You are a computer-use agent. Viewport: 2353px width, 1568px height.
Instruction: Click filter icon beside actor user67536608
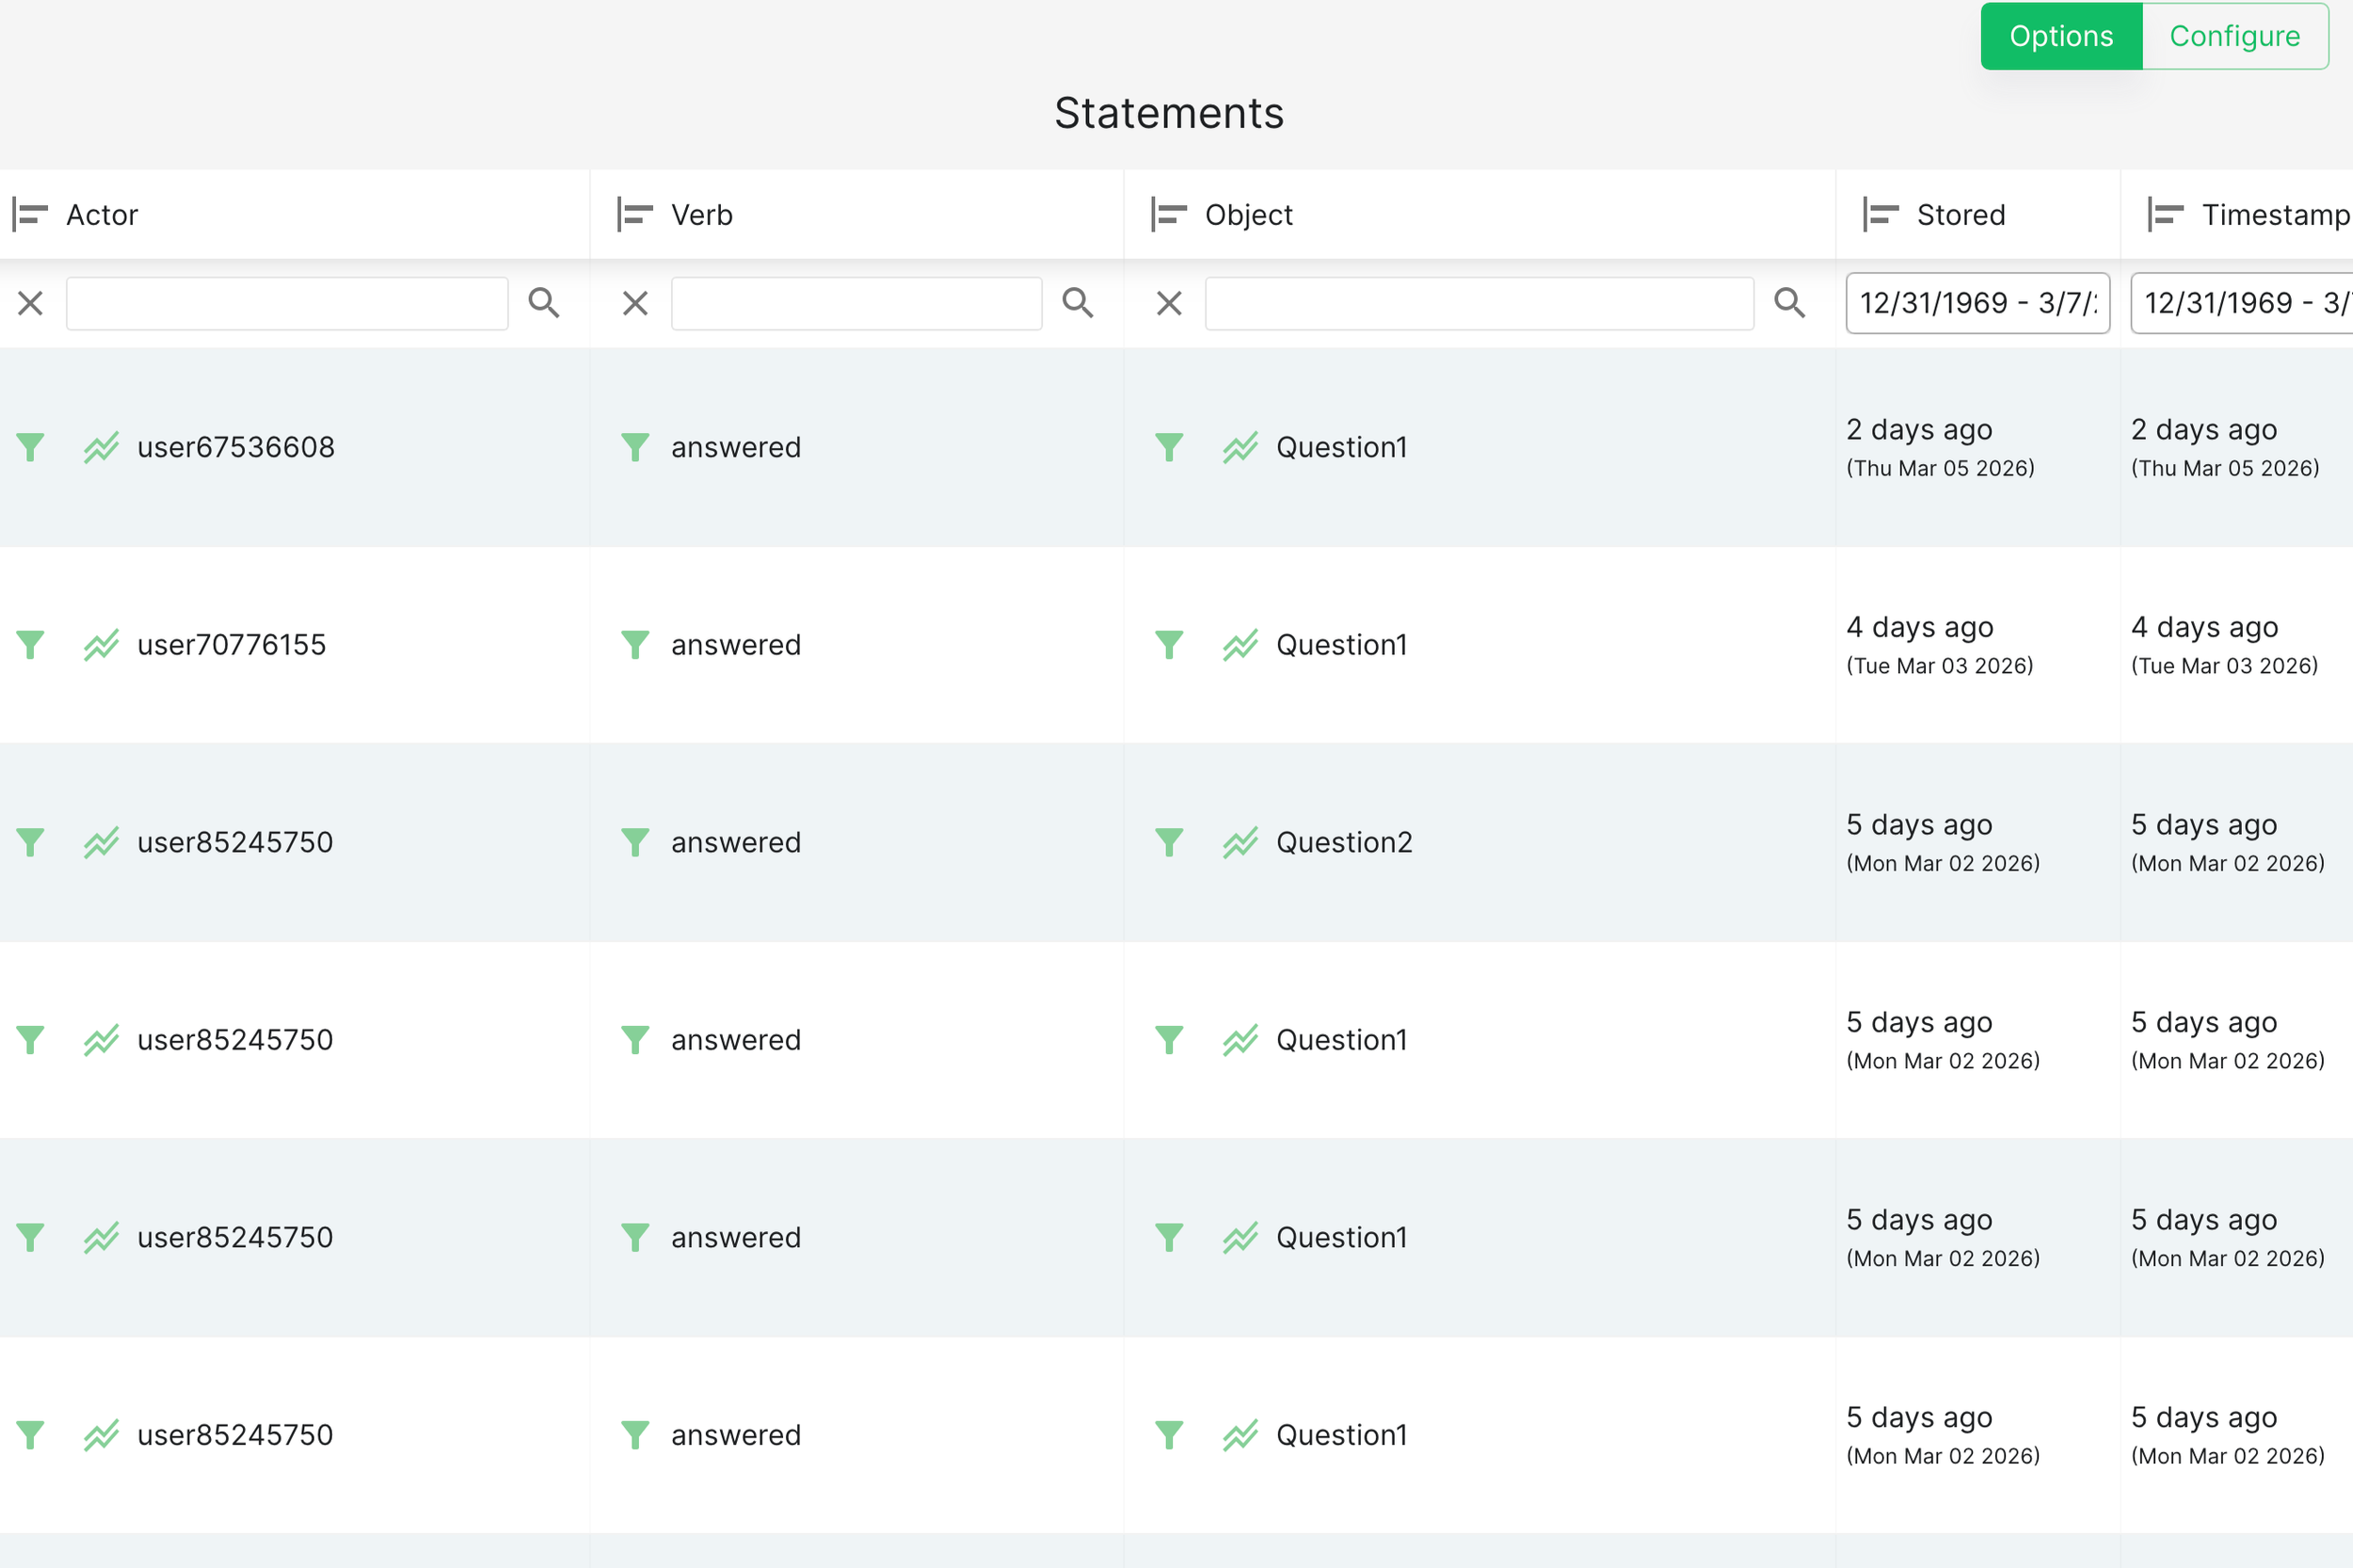(31, 447)
